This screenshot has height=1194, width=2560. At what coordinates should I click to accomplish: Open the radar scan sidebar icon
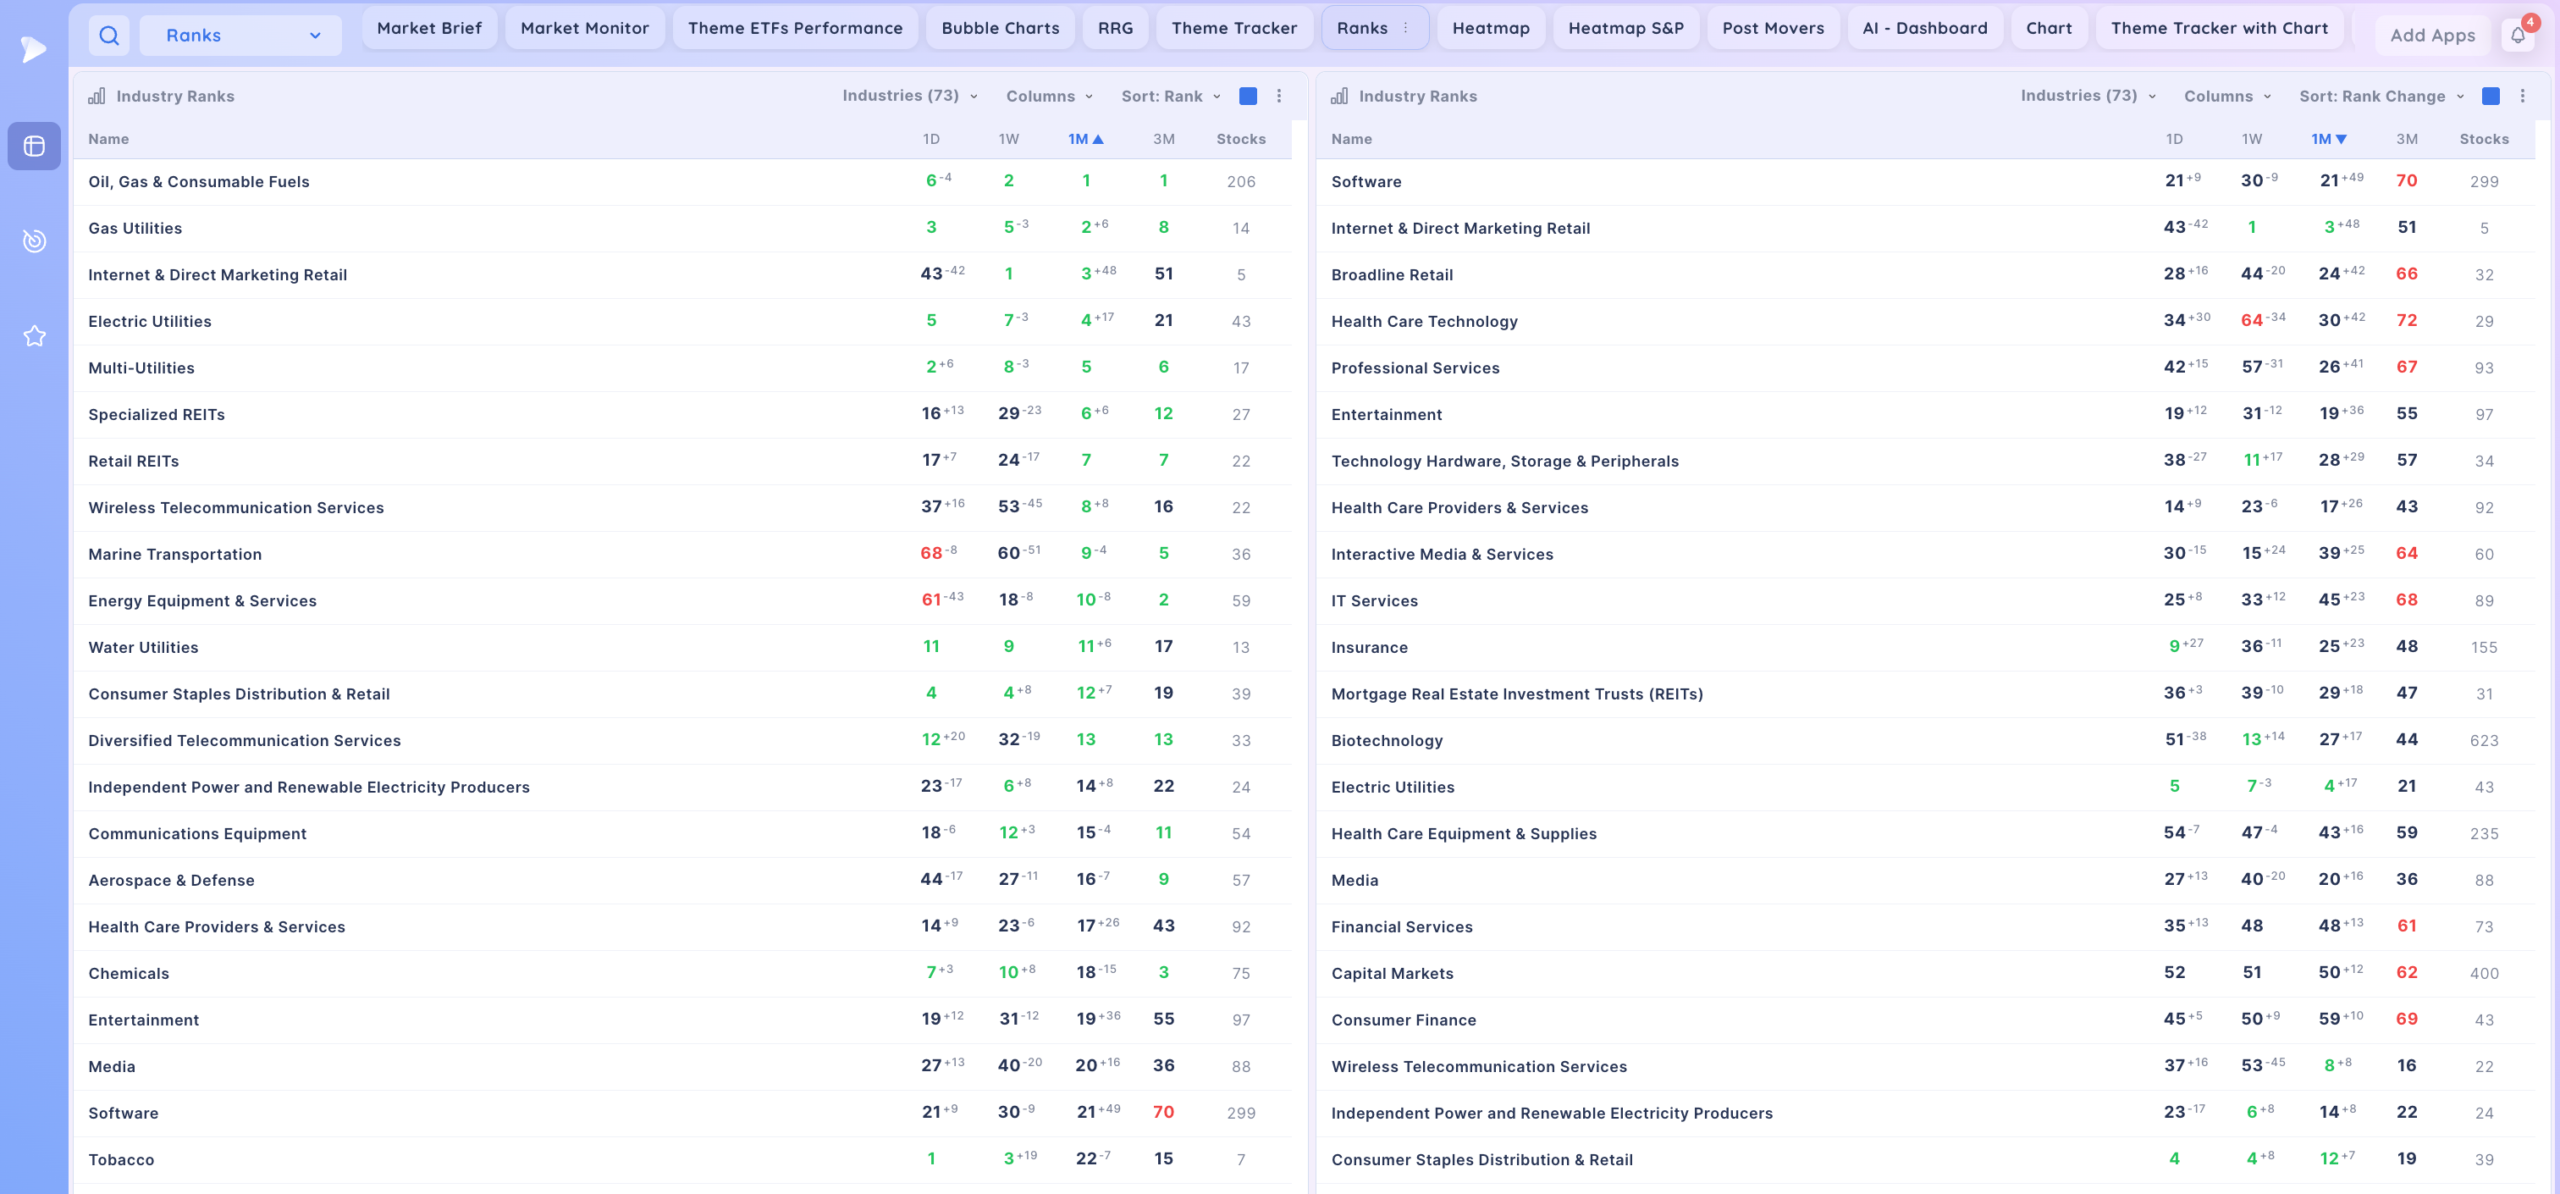tap(34, 240)
